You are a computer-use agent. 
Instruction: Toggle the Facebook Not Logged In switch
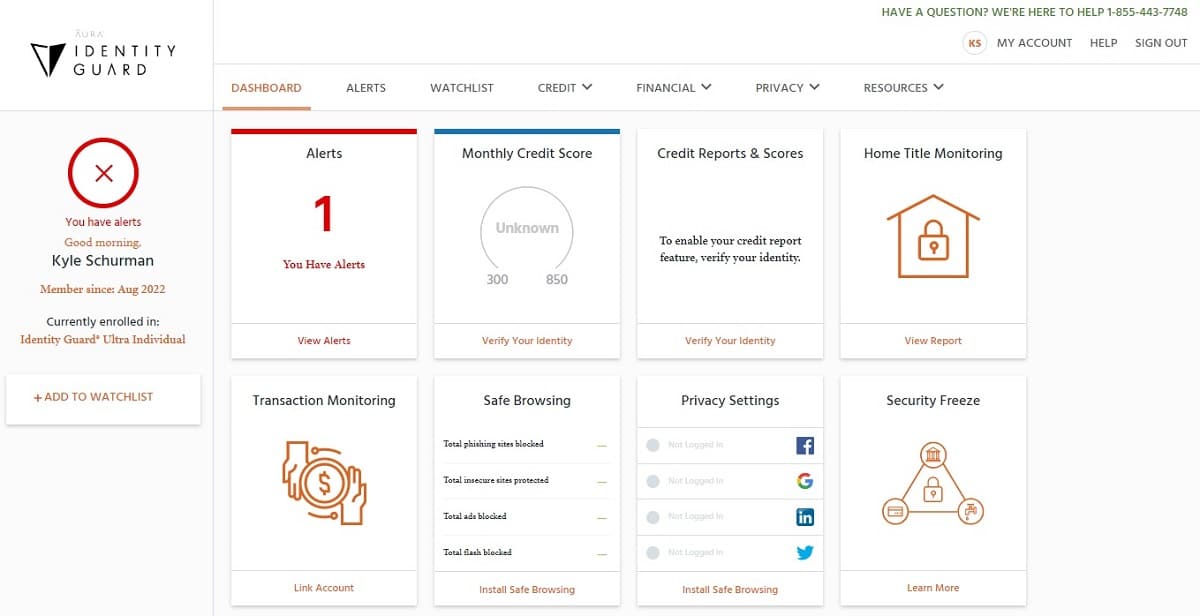point(653,445)
